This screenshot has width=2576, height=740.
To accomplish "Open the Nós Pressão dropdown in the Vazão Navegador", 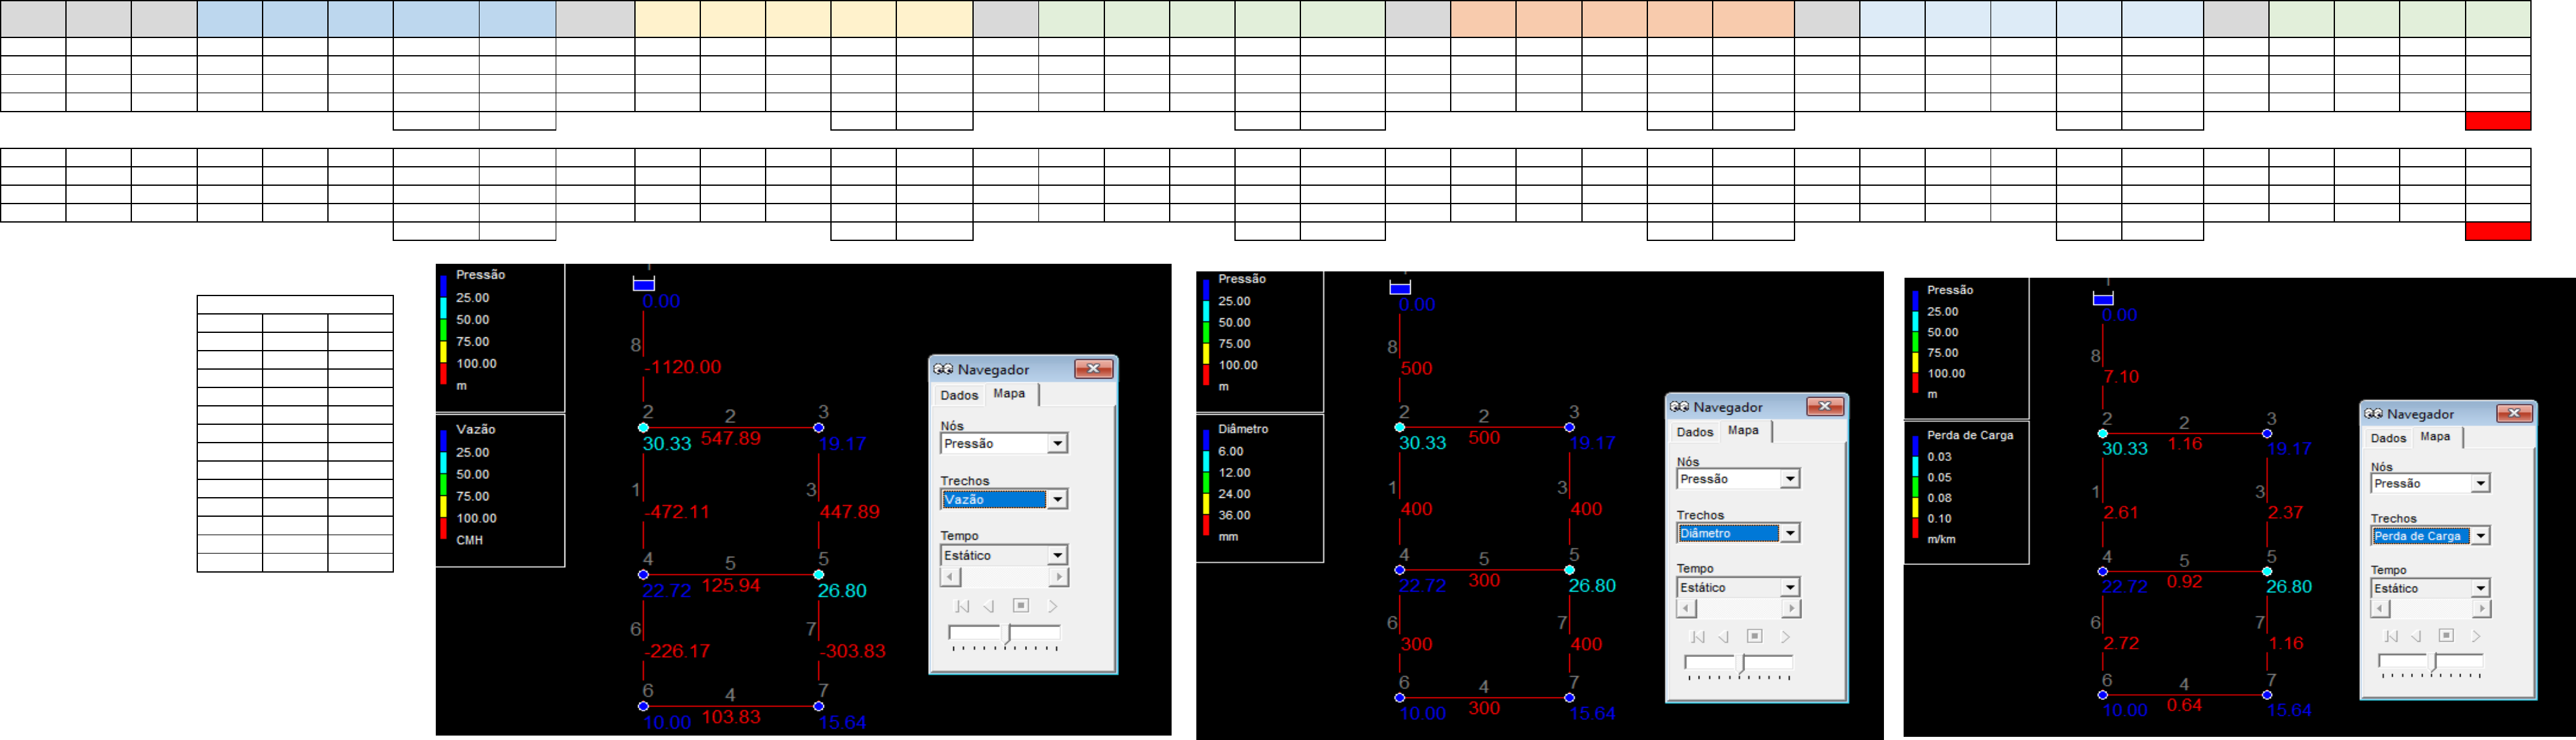I will (1057, 443).
